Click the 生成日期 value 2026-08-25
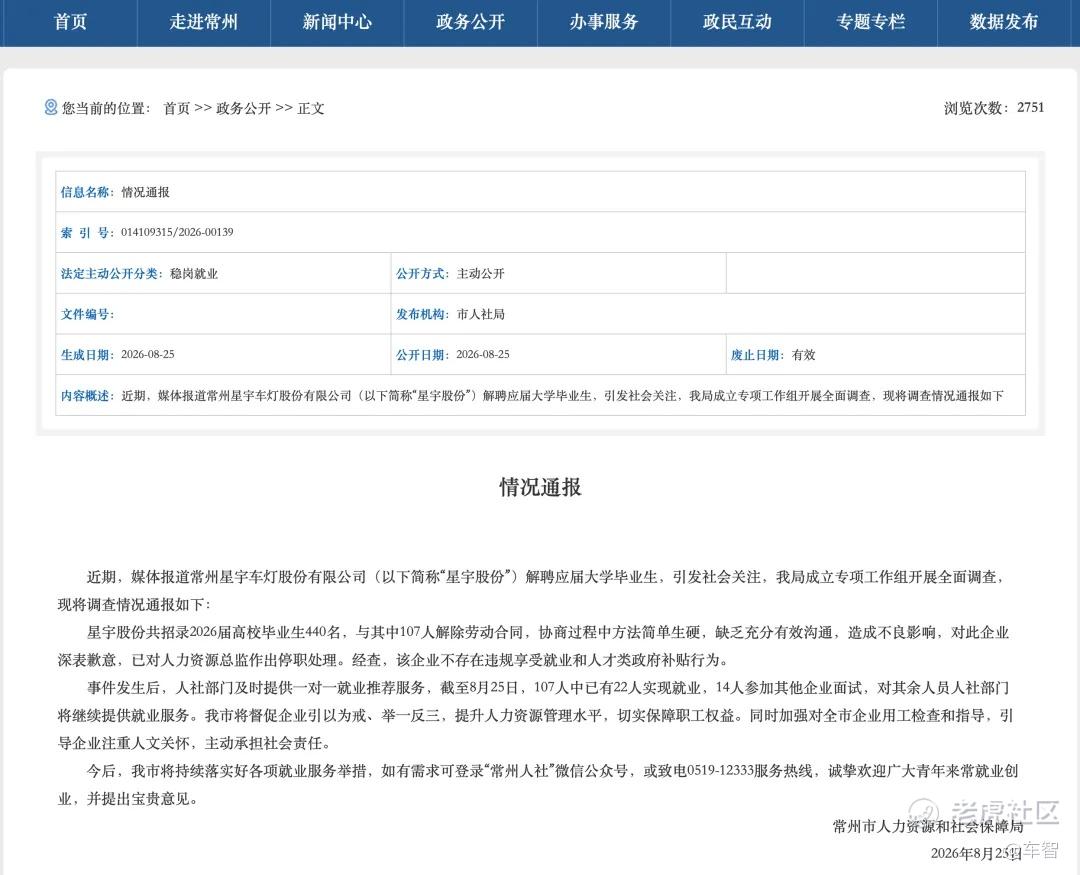Image resolution: width=1080 pixels, height=875 pixels. [148, 354]
